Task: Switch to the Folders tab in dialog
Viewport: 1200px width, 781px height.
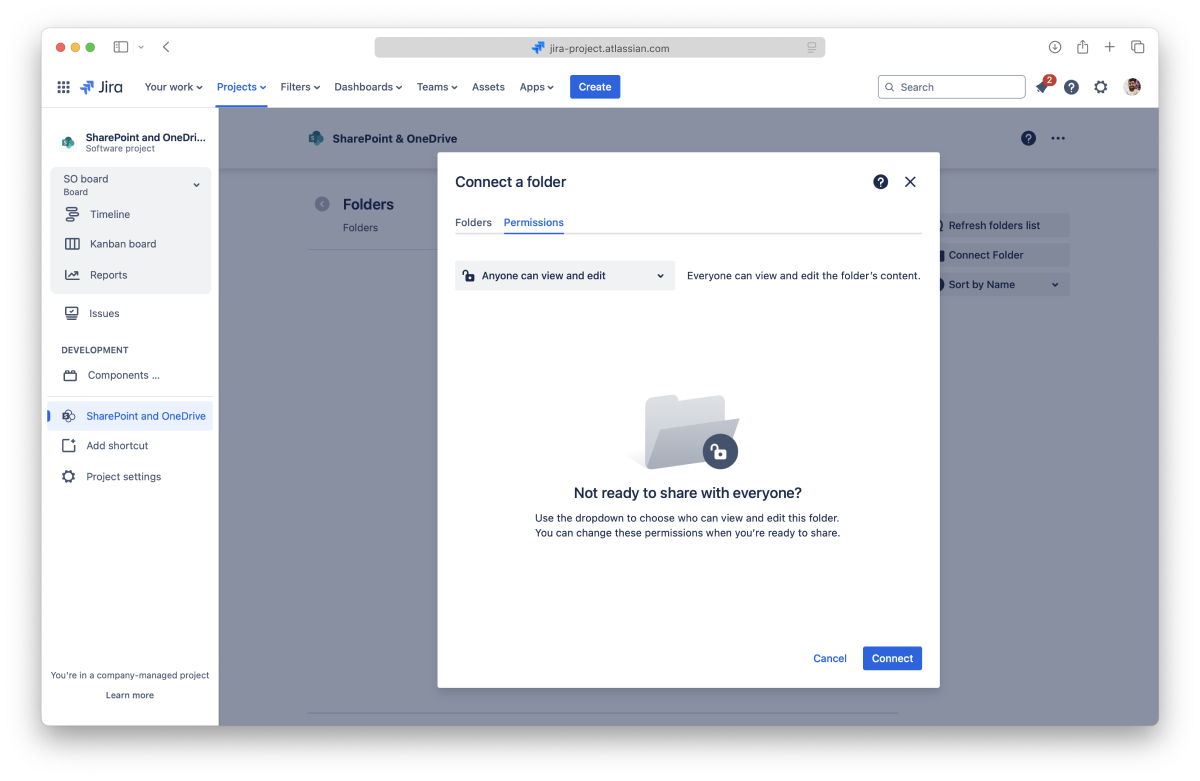Action: (473, 222)
